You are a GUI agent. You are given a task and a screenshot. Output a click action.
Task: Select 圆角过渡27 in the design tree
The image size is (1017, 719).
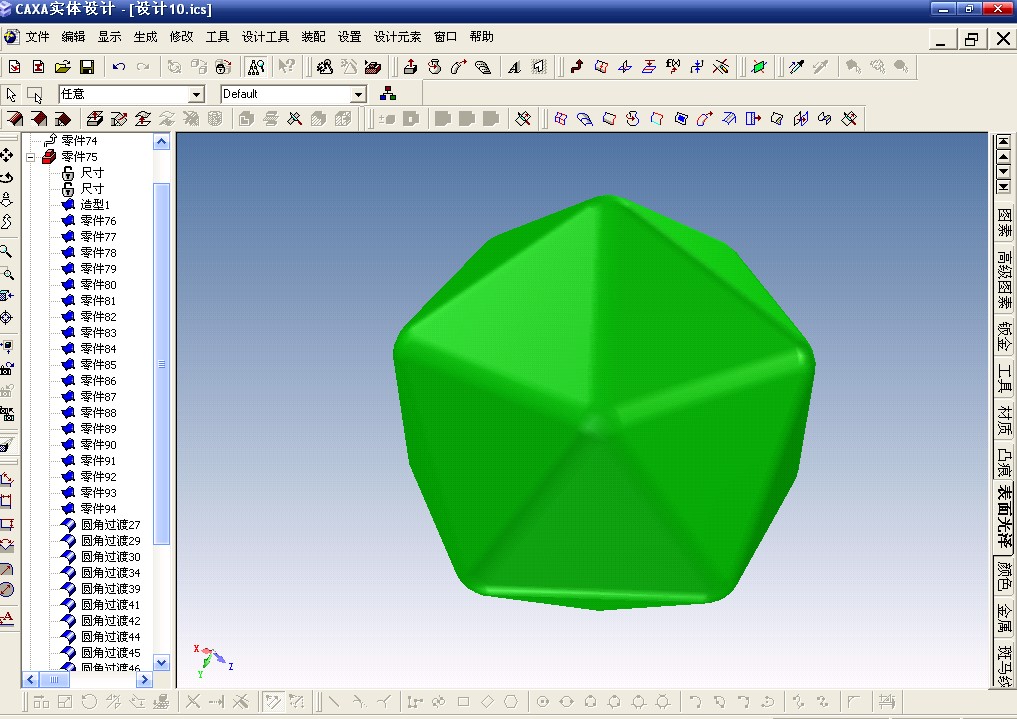click(110, 525)
